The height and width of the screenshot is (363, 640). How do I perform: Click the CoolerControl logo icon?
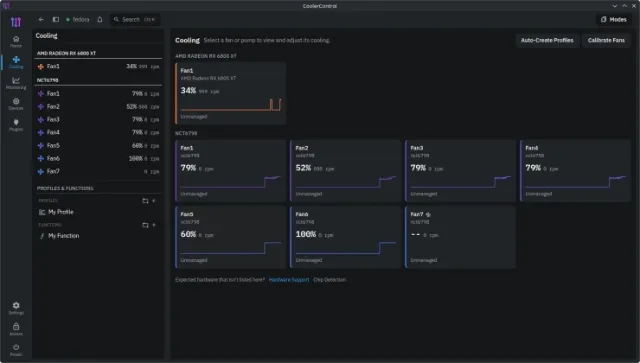(16, 22)
